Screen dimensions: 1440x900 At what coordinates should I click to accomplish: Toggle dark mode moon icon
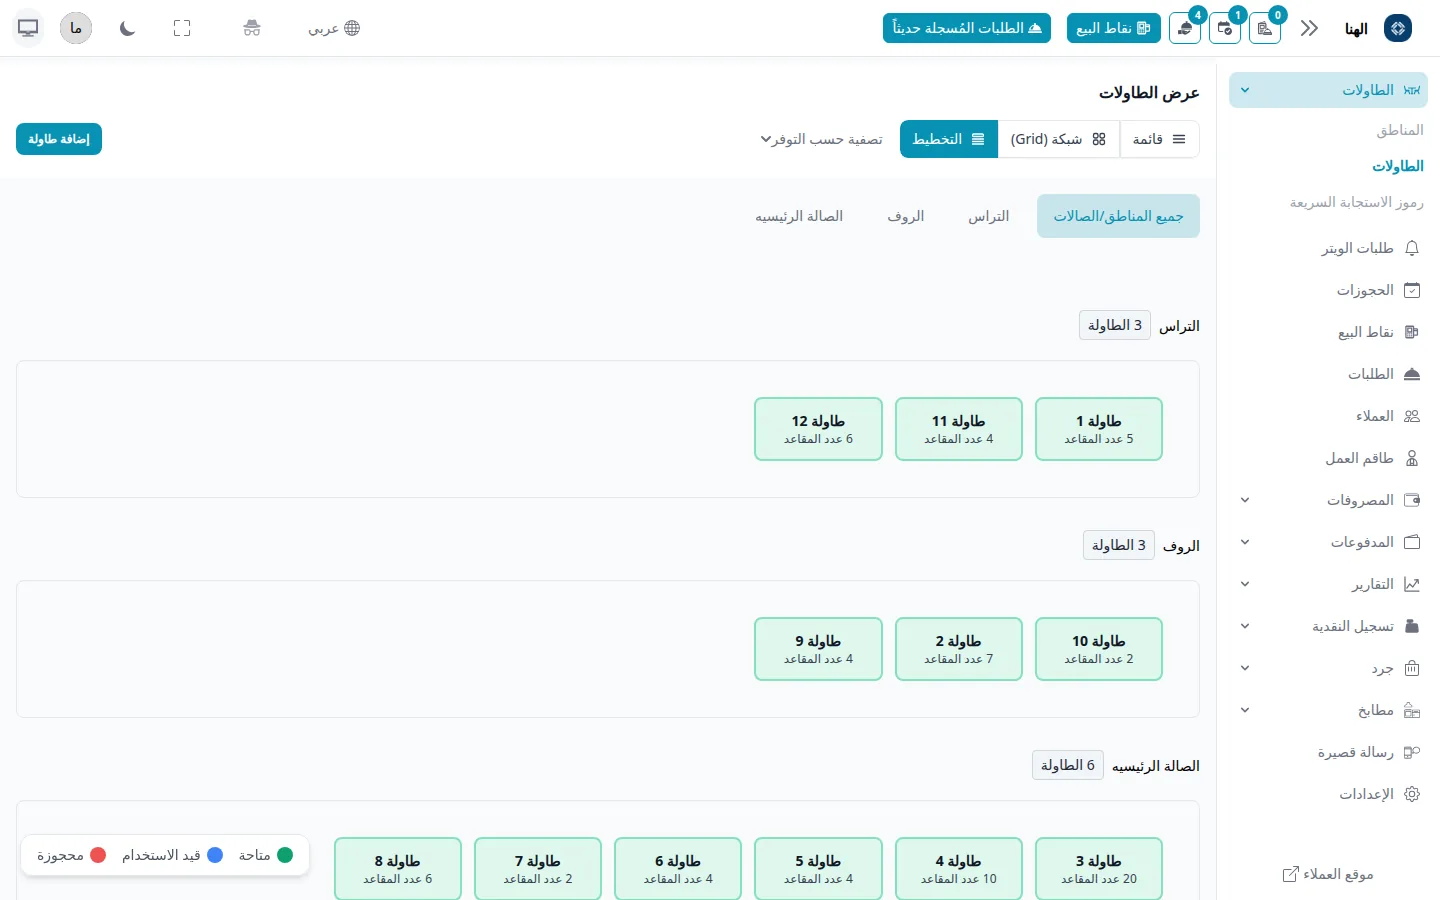point(127,28)
